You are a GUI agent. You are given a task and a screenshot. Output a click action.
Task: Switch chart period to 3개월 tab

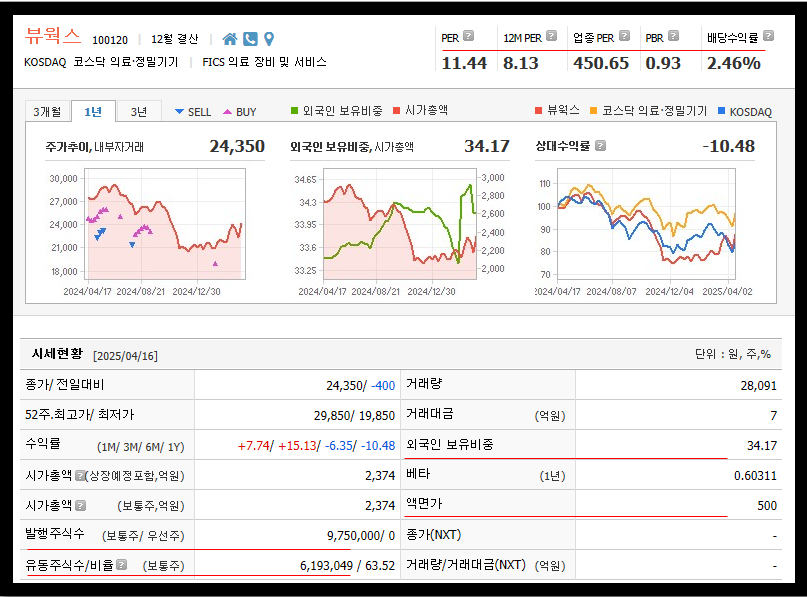[x=47, y=112]
